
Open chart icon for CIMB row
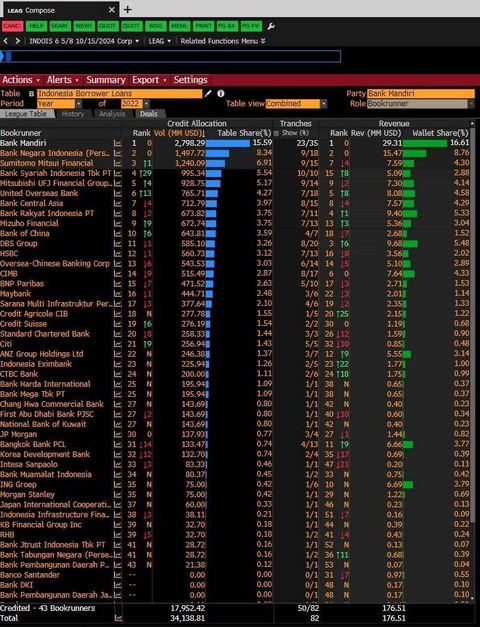118,274
